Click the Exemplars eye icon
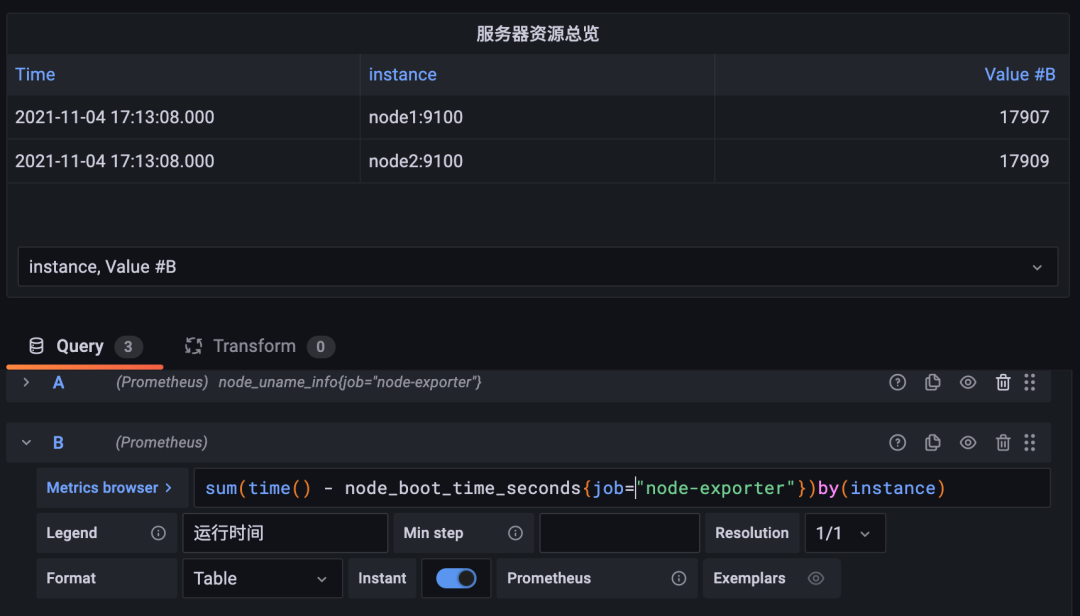This screenshot has height=616, width=1080. point(815,578)
